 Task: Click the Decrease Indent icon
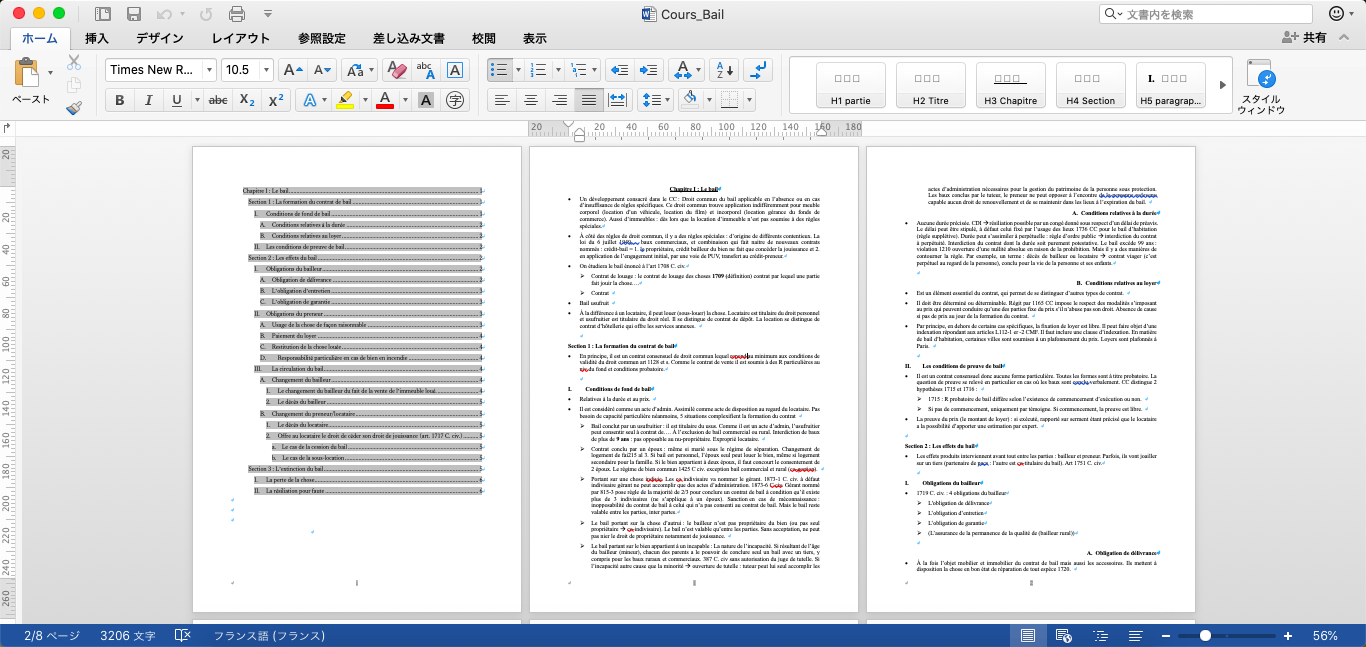tap(619, 70)
